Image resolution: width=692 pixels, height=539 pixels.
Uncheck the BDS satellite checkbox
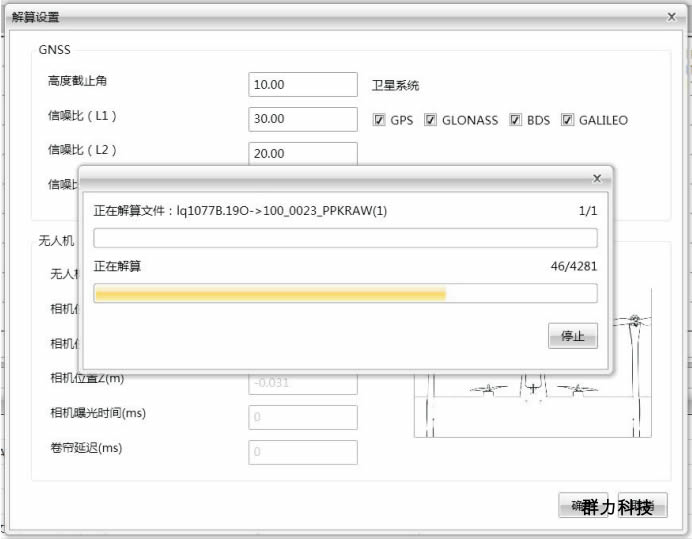coord(516,120)
